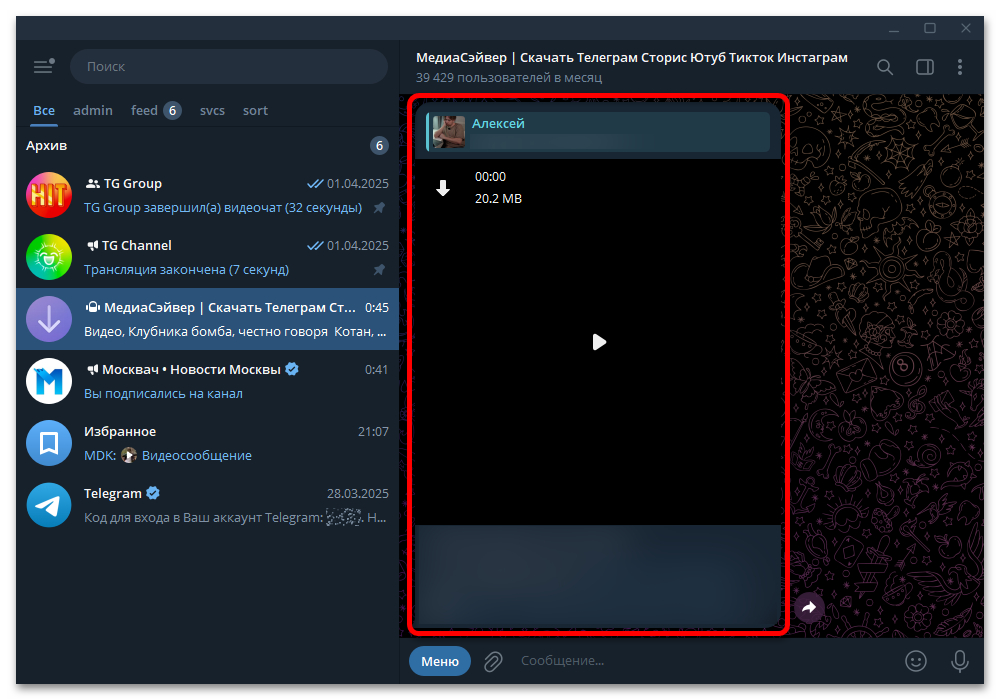The height and width of the screenshot is (700, 1000).
Task: Open Москвач Новости Москвы channel
Action: (x=207, y=381)
